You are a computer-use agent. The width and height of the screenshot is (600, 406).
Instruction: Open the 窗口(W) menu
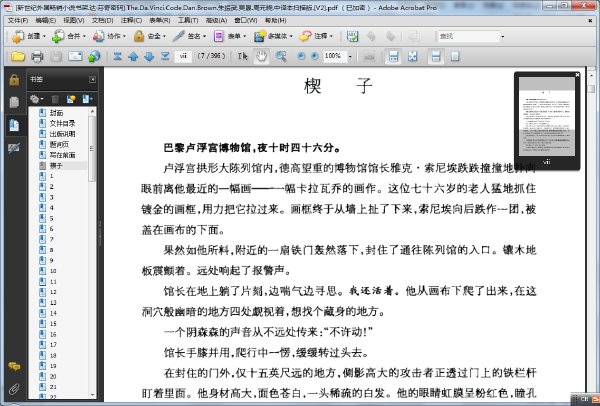tap(246, 20)
